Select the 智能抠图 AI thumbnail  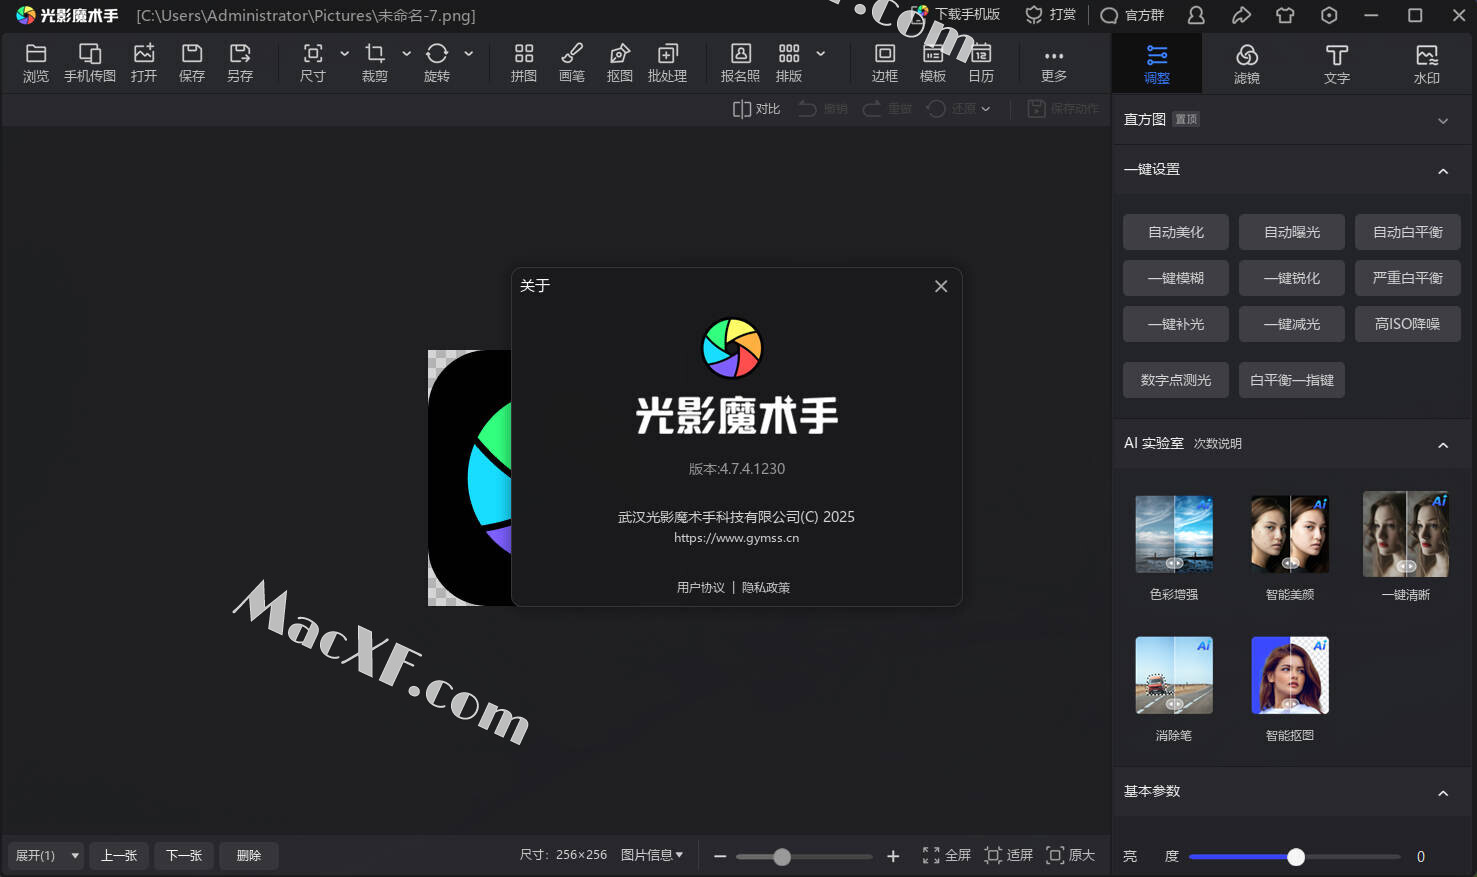coord(1289,676)
